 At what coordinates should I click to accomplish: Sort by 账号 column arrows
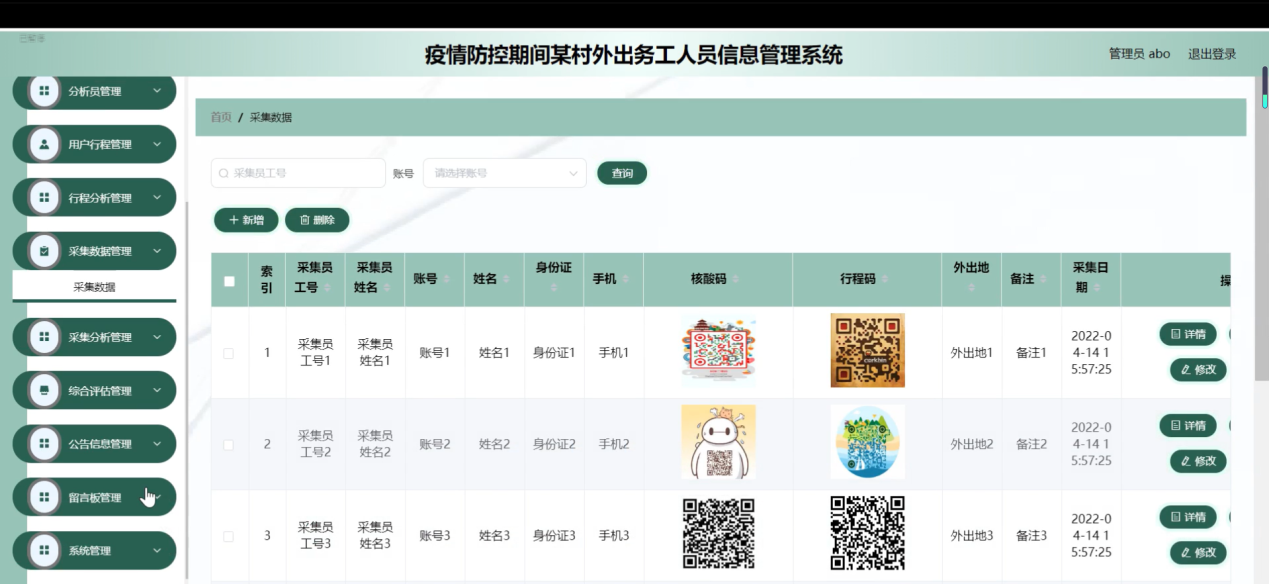pyautogui.click(x=447, y=280)
